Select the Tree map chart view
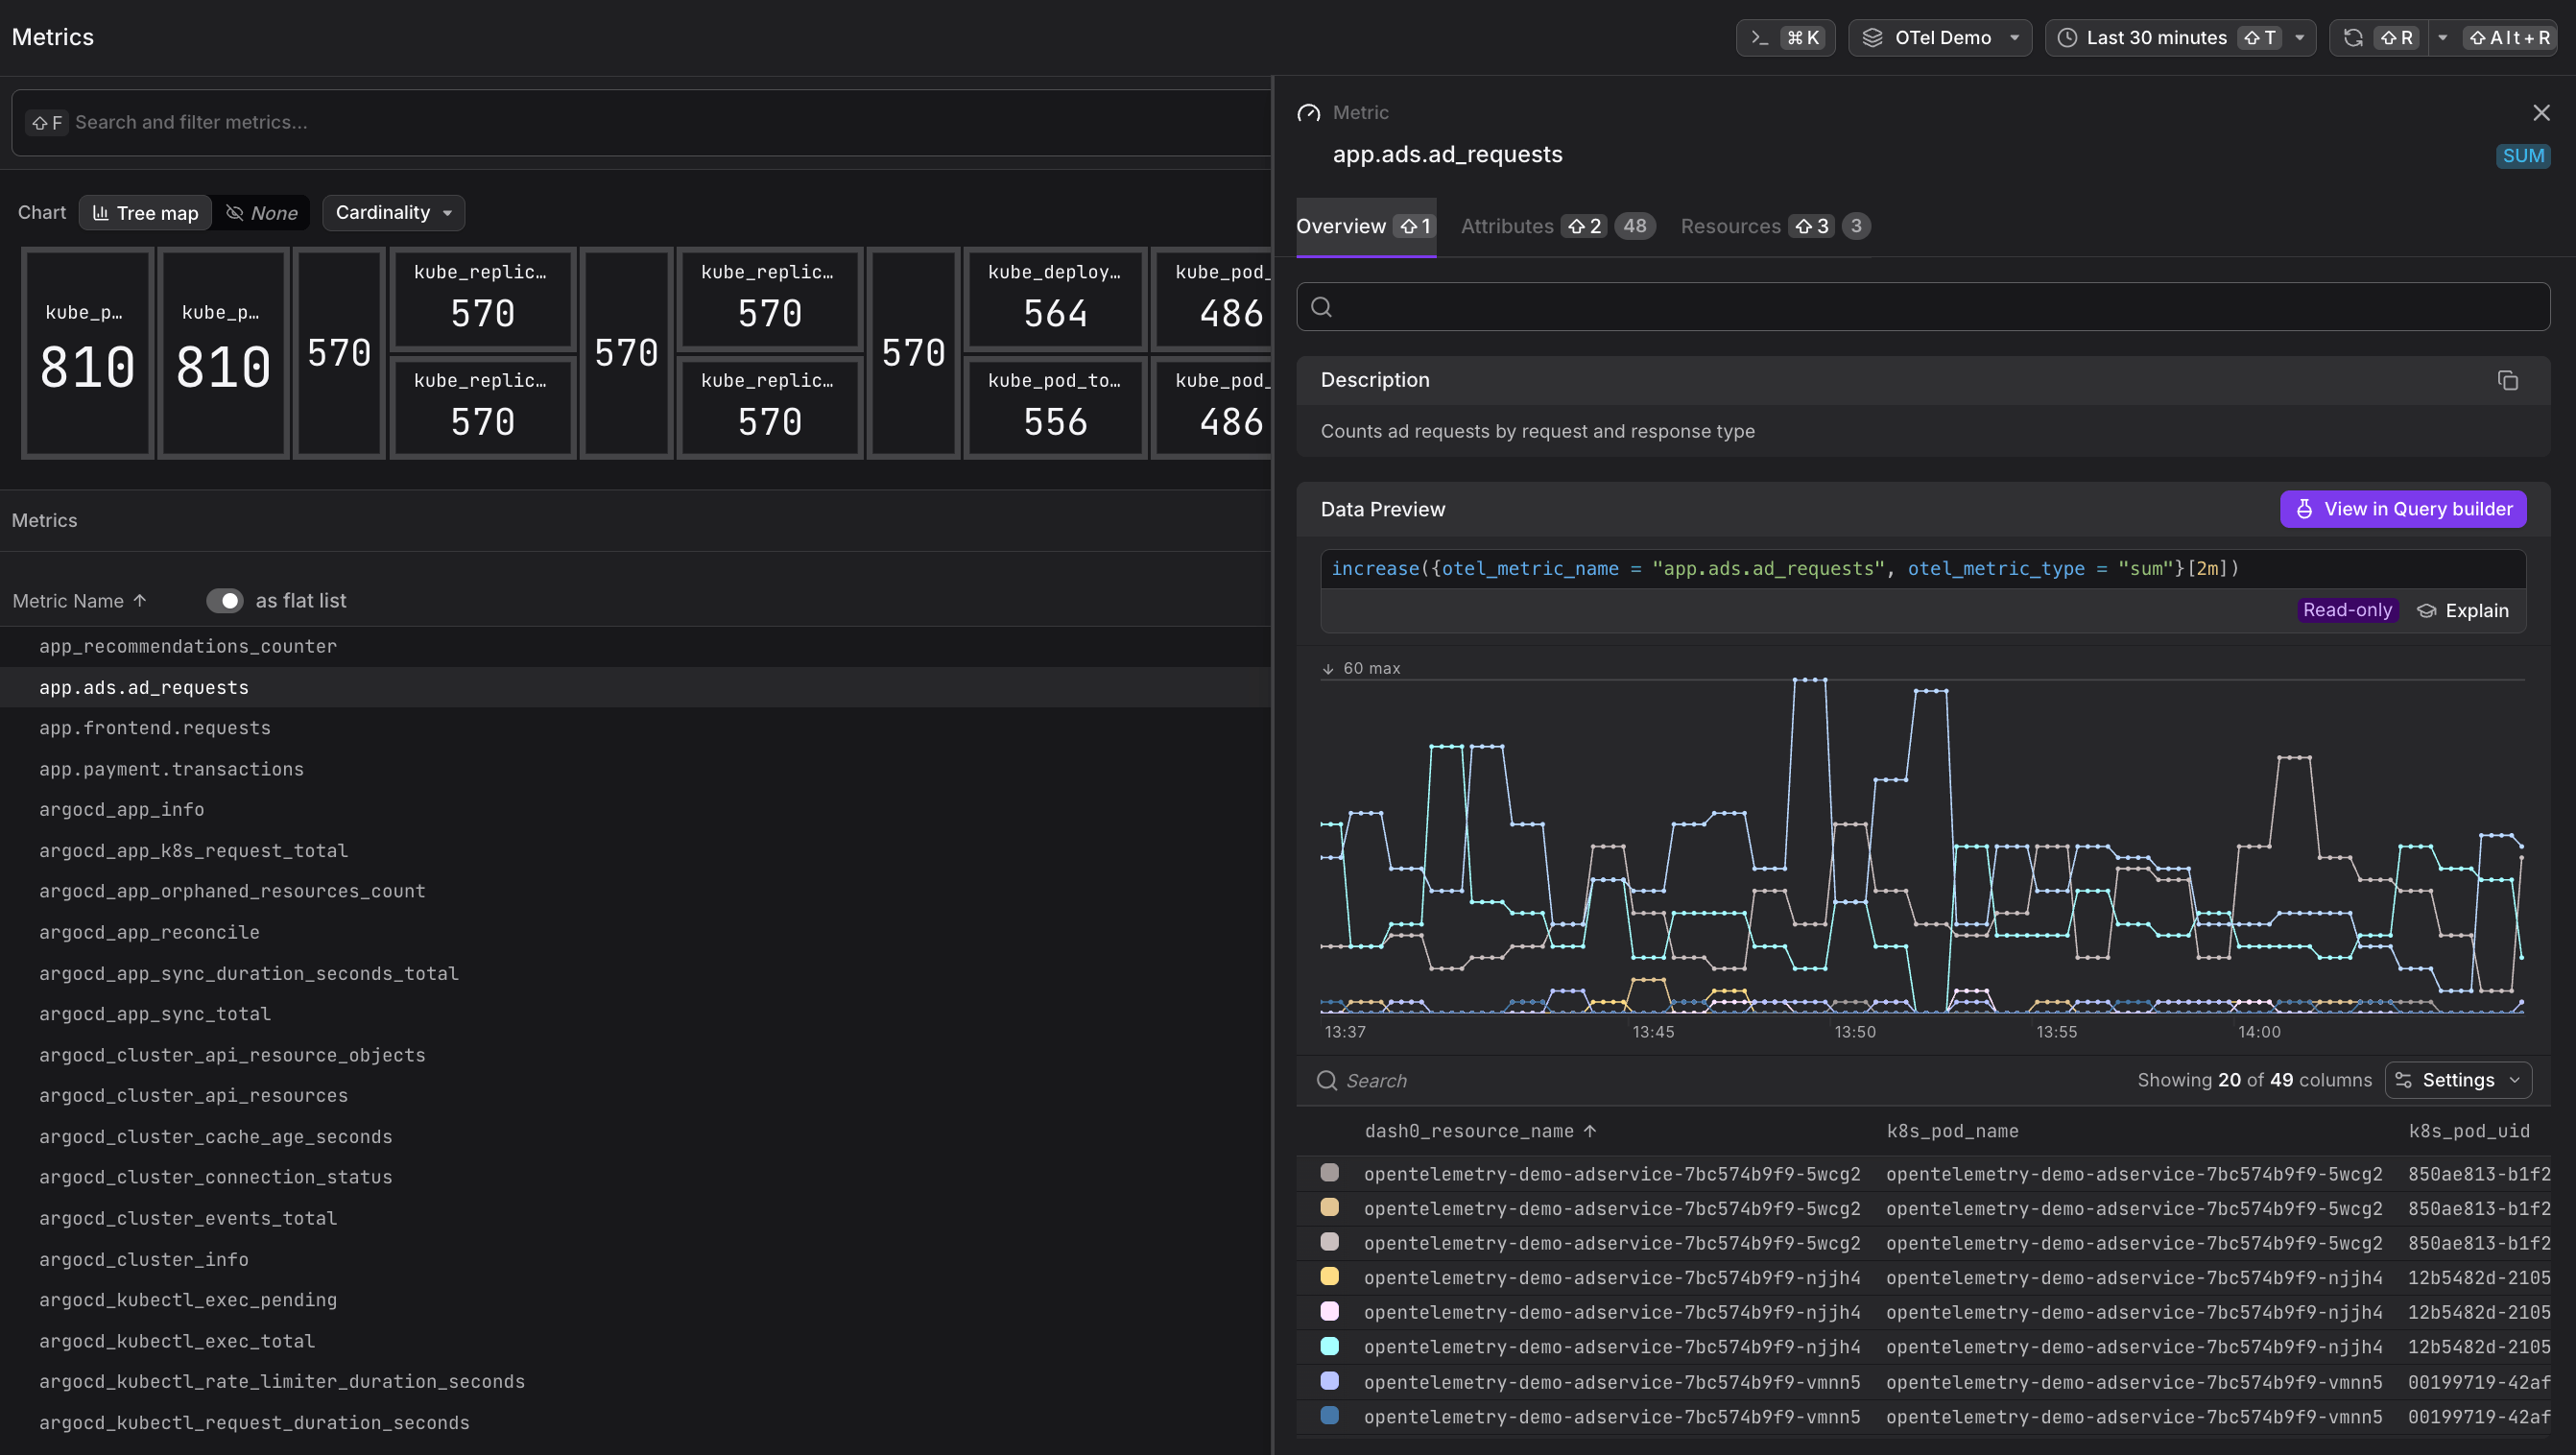Image resolution: width=2576 pixels, height=1455 pixels. click(x=144, y=212)
